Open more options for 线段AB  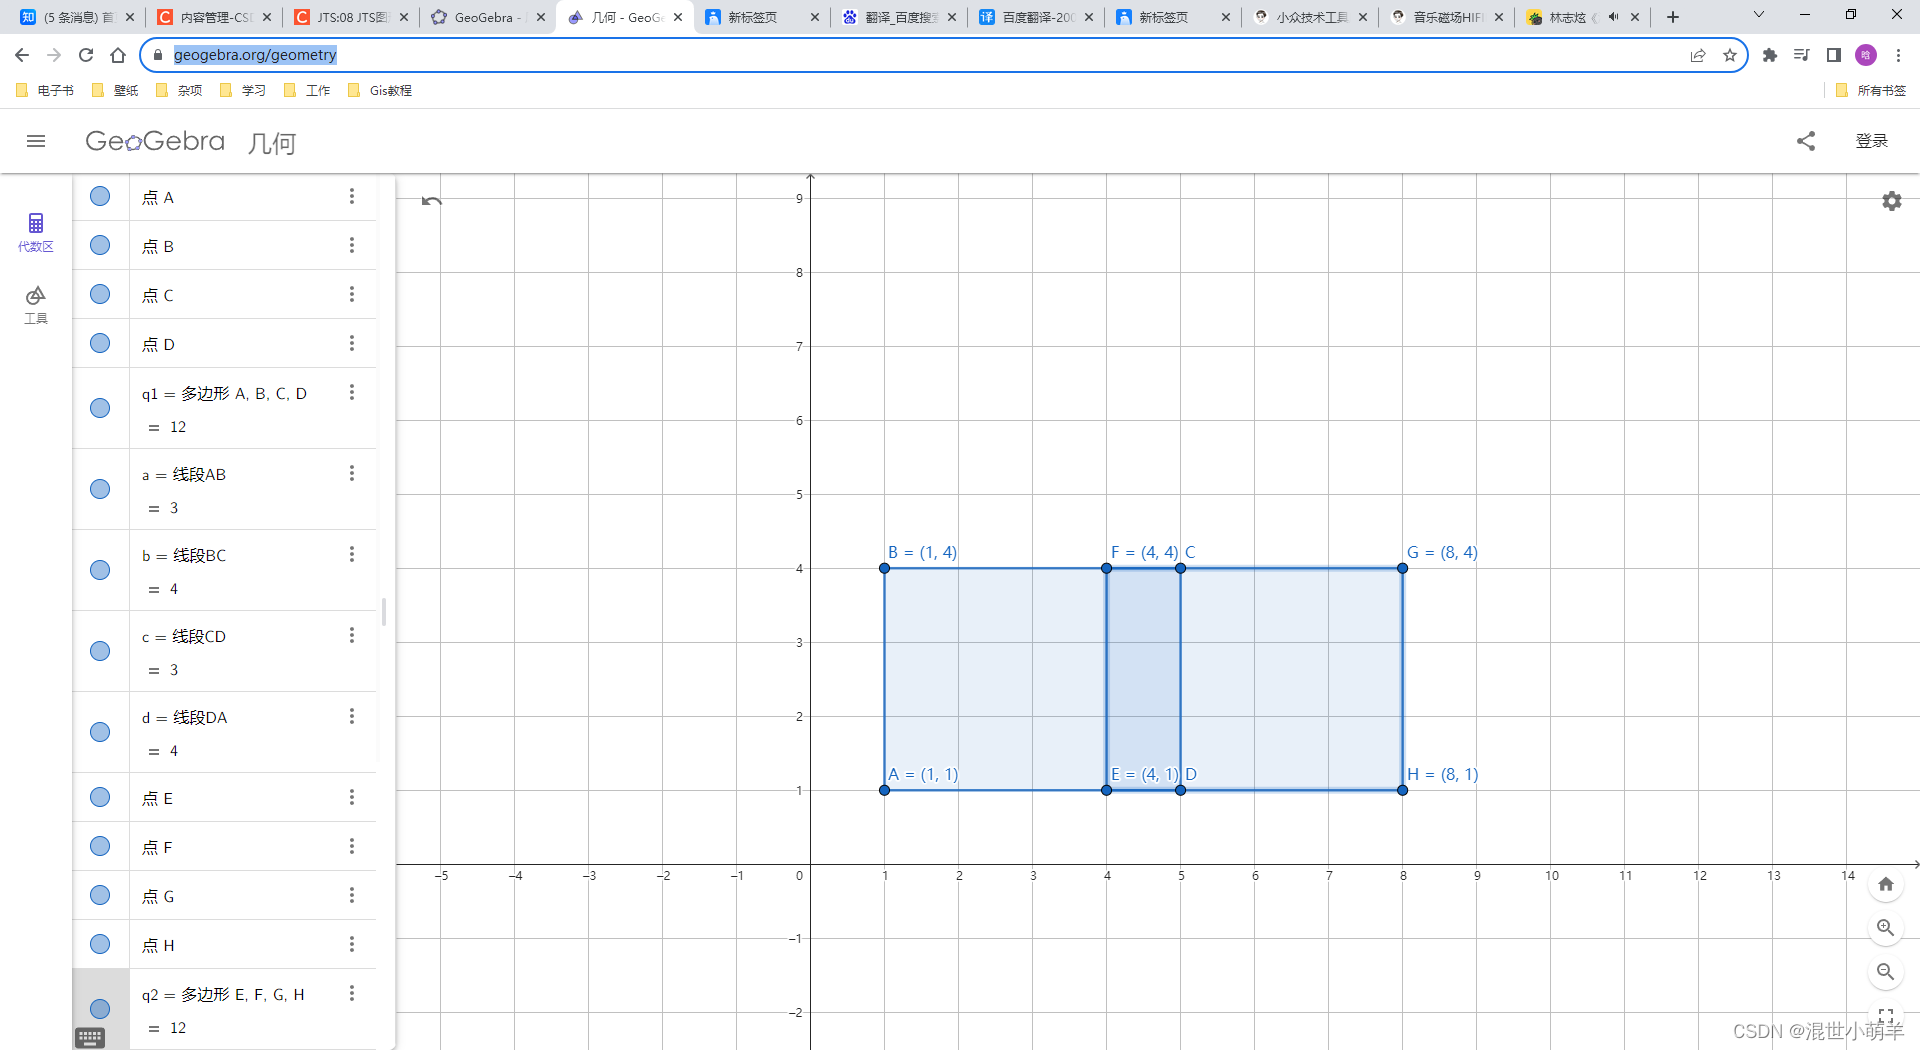click(x=352, y=473)
